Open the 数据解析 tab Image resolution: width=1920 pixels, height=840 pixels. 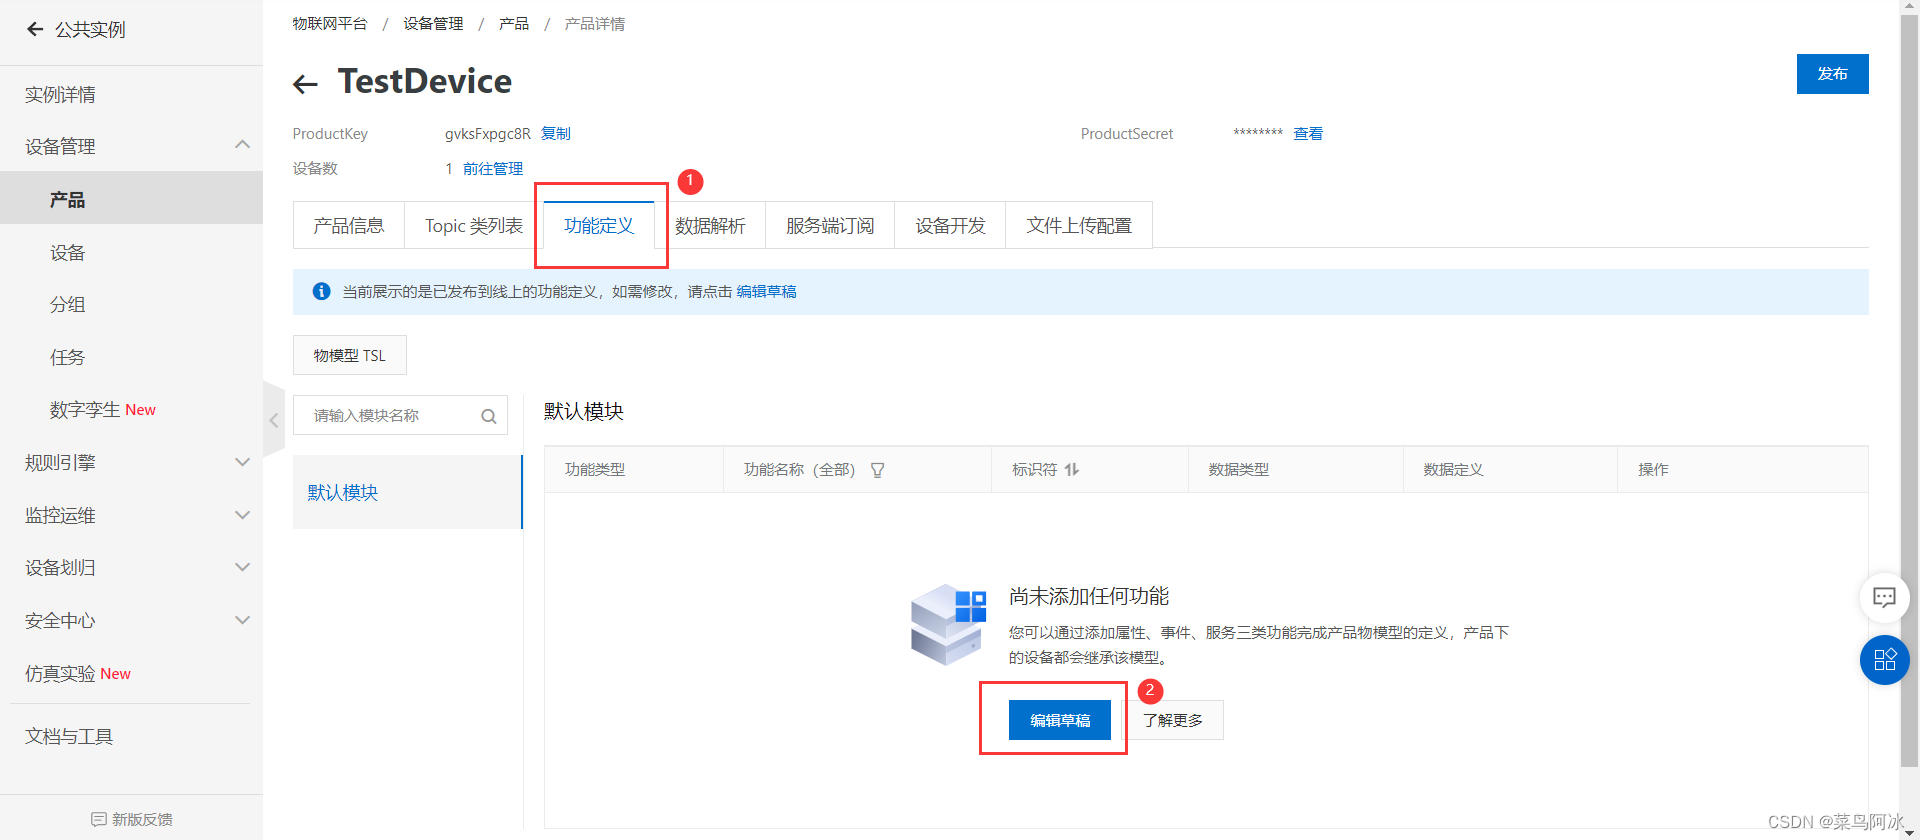click(x=710, y=225)
